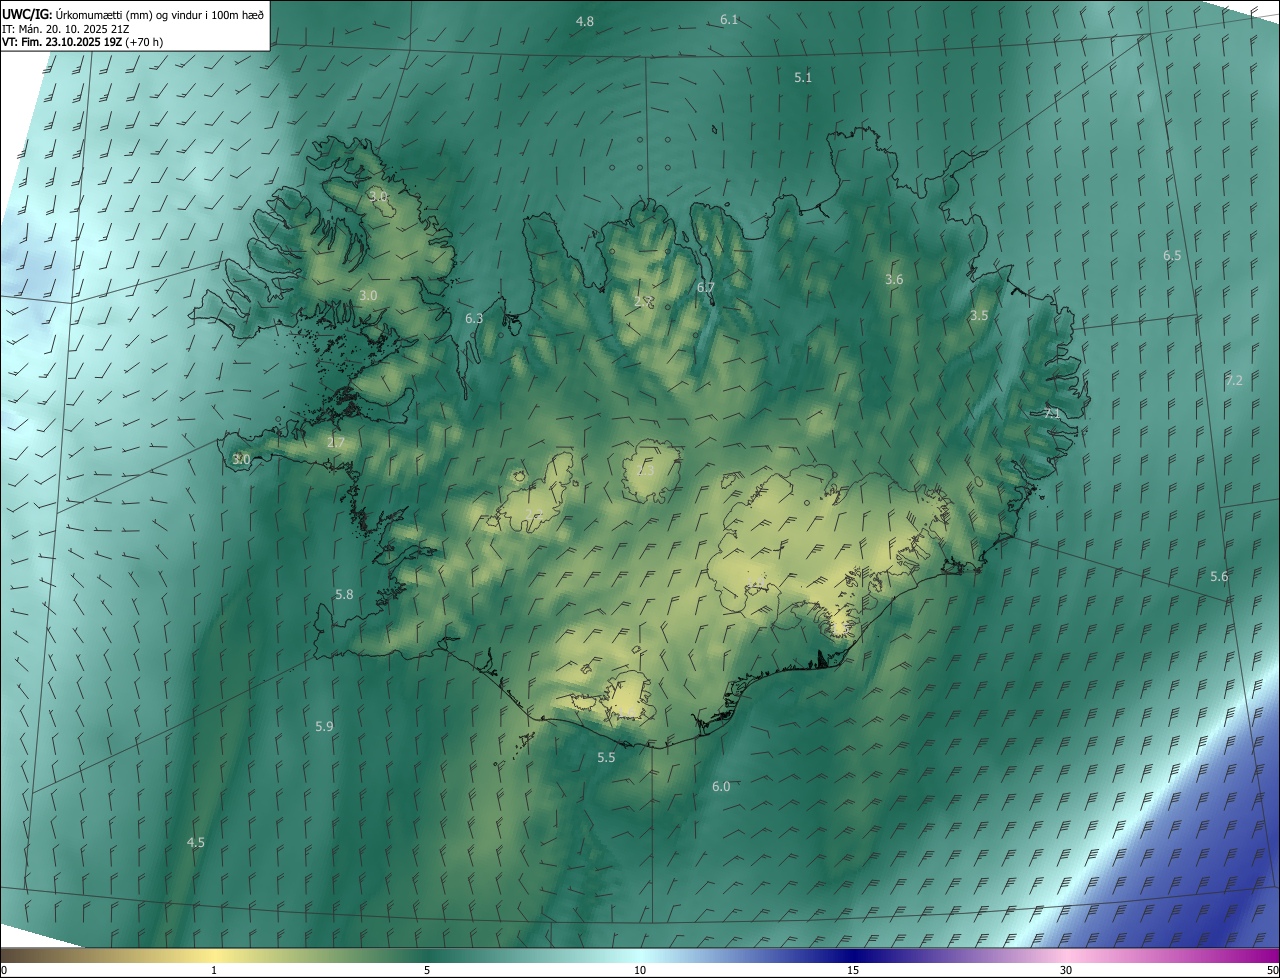1280x978 pixels.
Task: Click the 4.8 value label on the map
Action: (x=585, y=21)
